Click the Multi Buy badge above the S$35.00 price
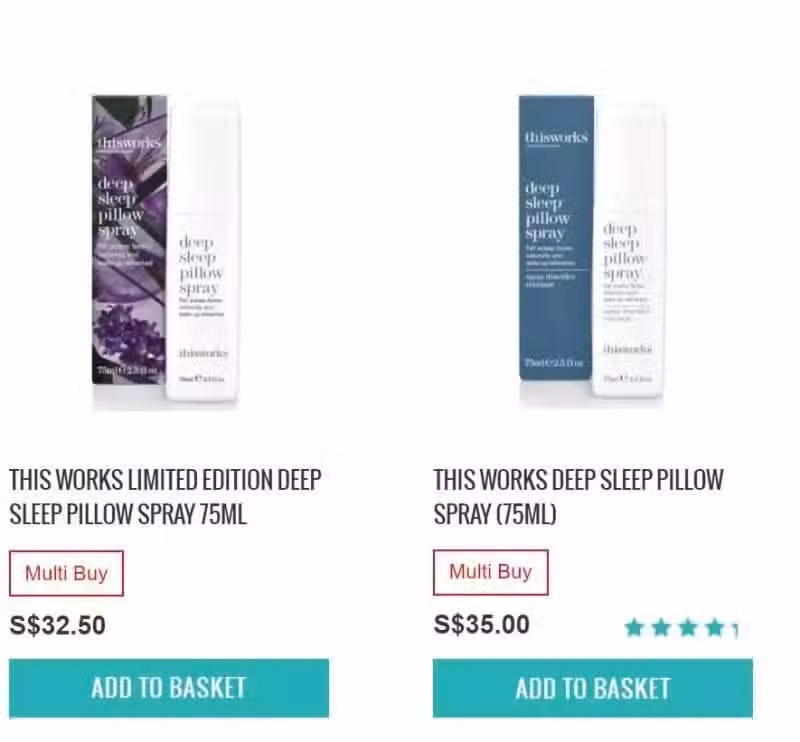Screen dimensions: 800x742 (491, 572)
